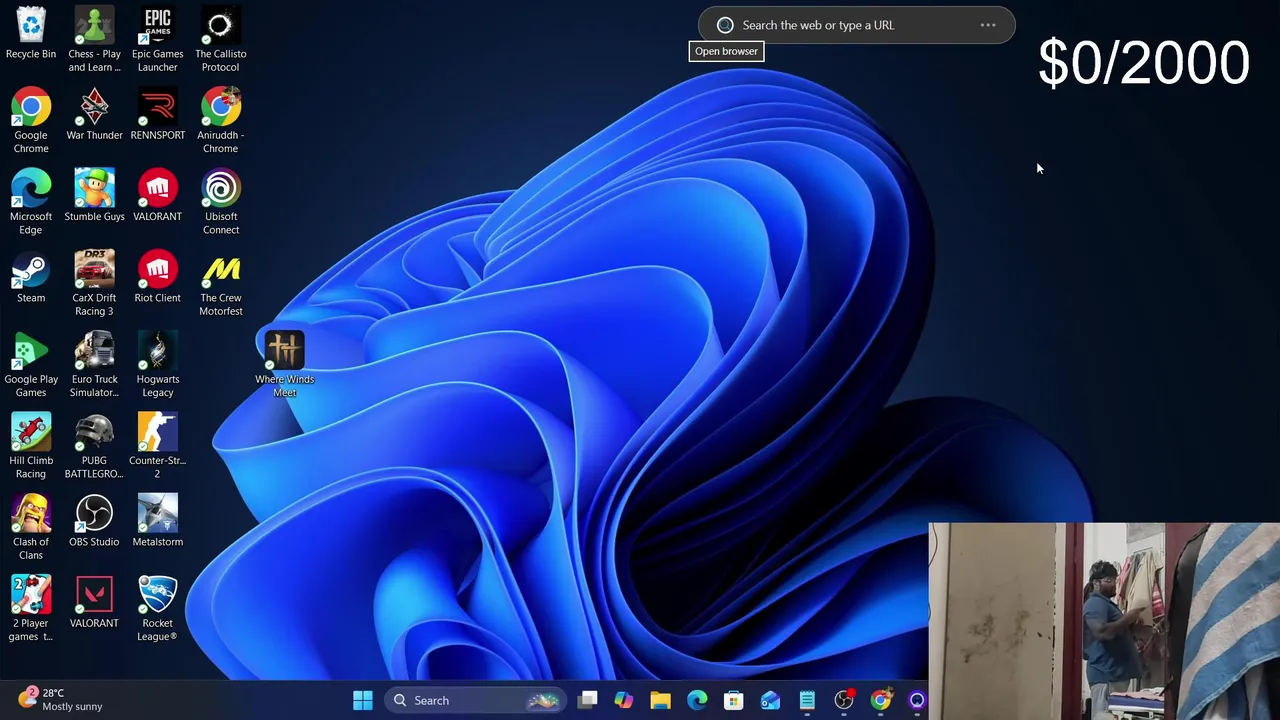Click Open browser icon in search bar
This screenshot has width=1280, height=720.
pyautogui.click(x=725, y=25)
